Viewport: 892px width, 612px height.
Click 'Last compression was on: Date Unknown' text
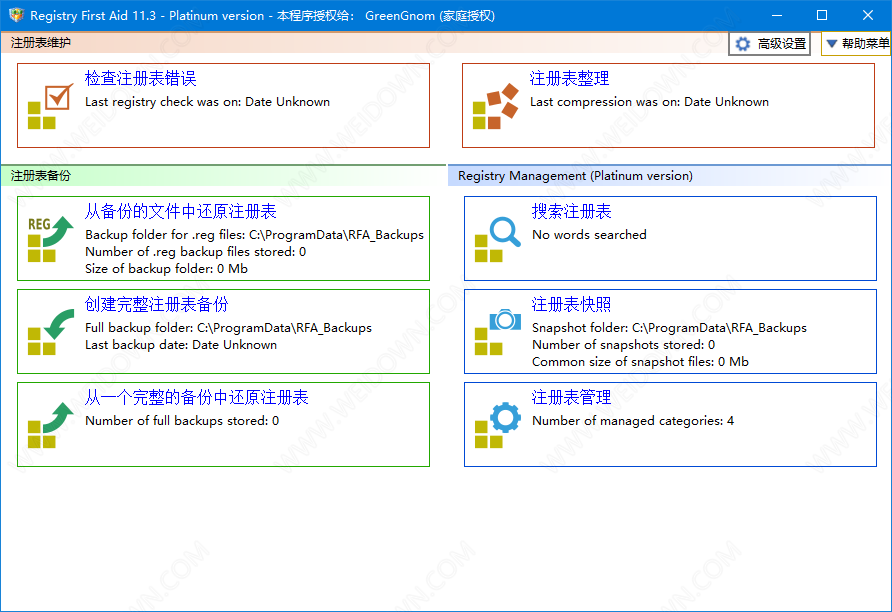[649, 102]
